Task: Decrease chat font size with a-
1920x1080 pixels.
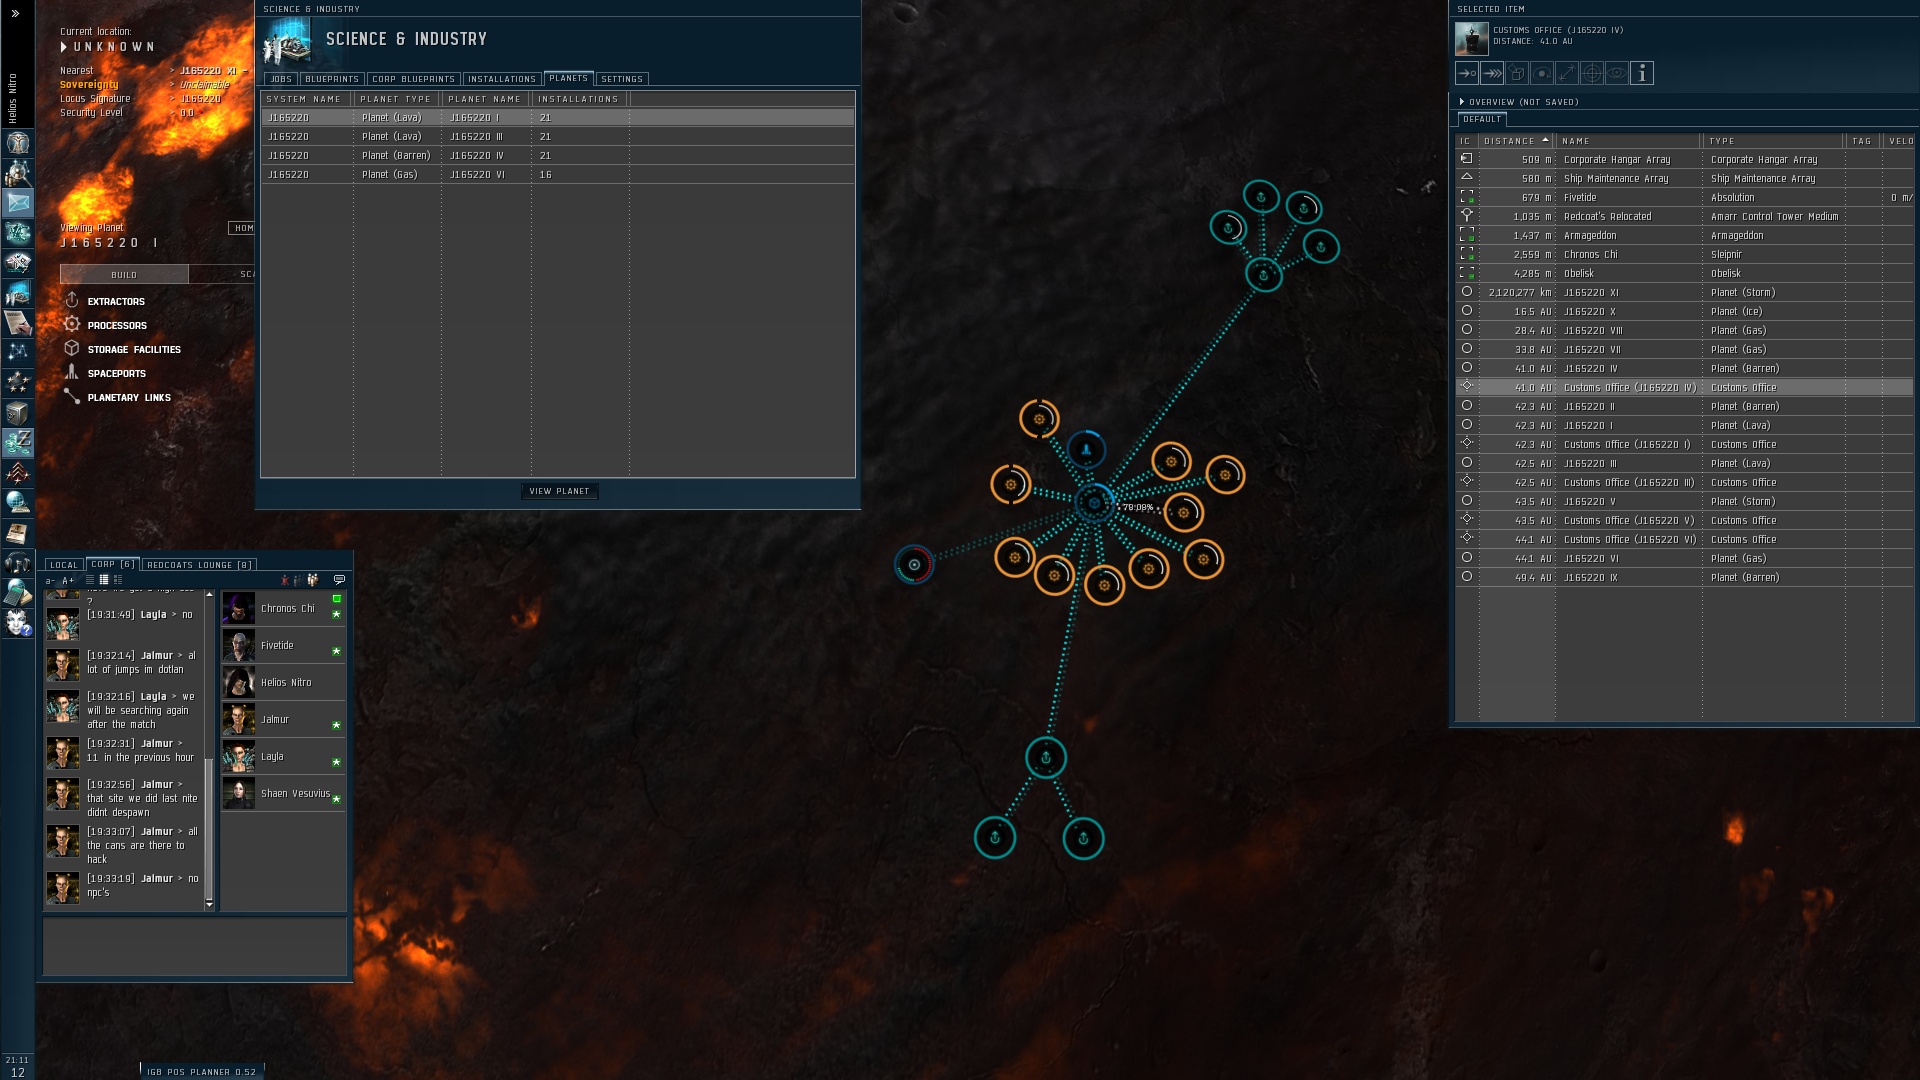Action: tap(50, 581)
